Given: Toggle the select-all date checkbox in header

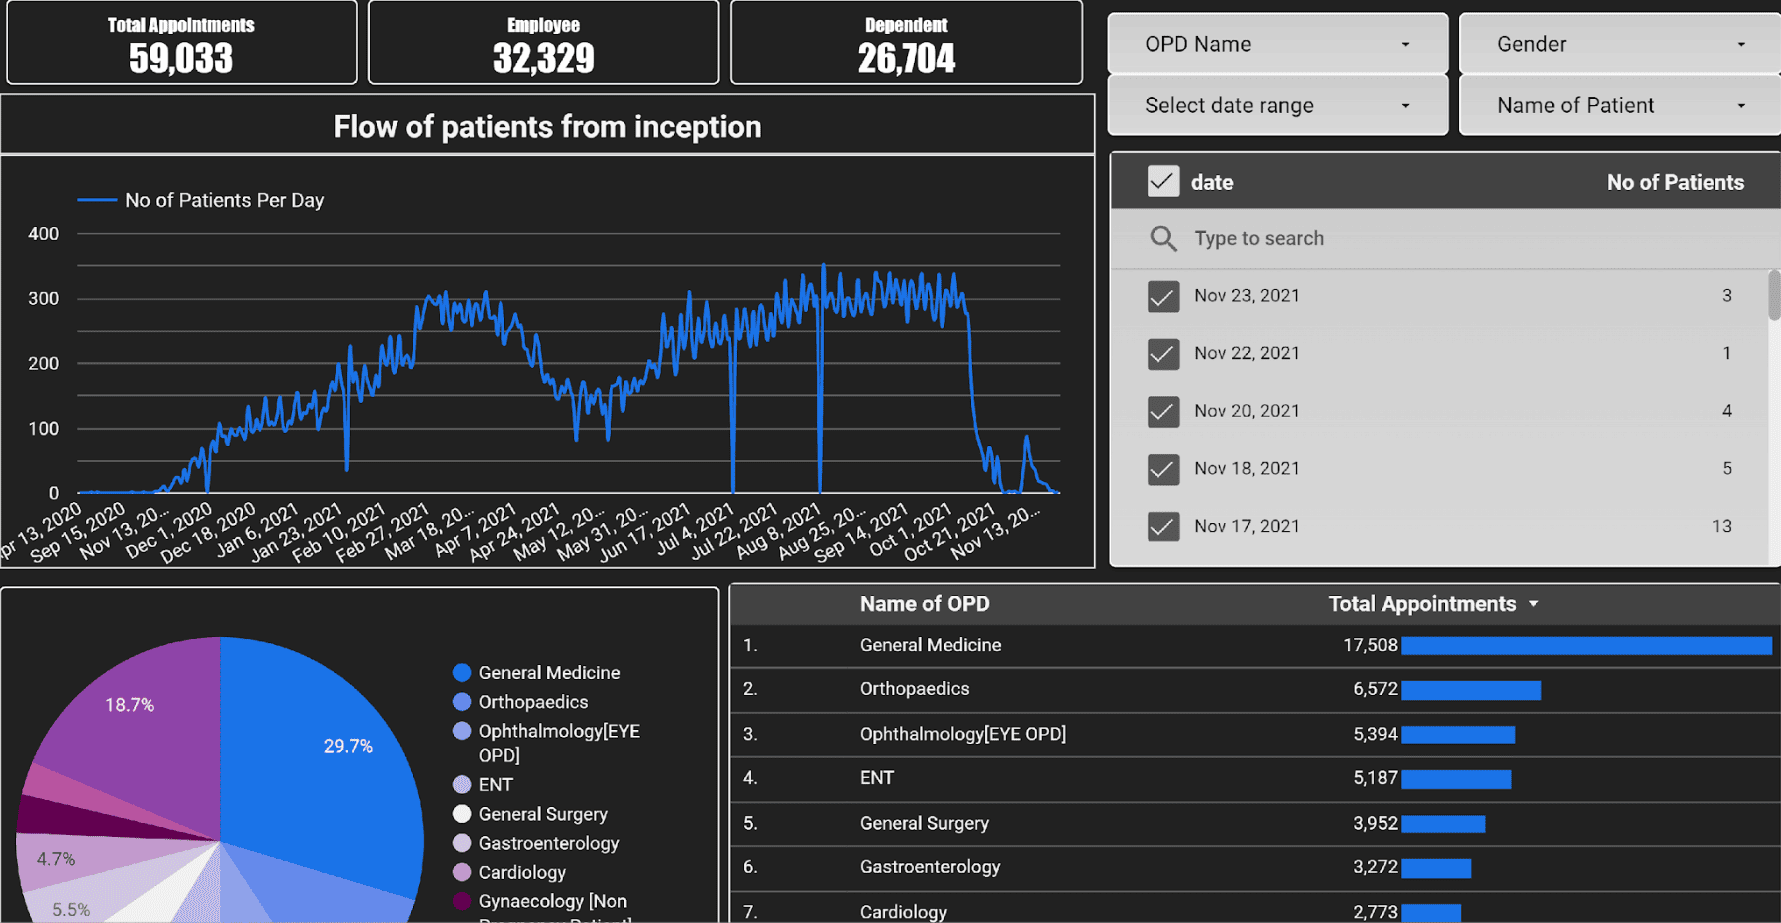Looking at the screenshot, I should [x=1163, y=182].
